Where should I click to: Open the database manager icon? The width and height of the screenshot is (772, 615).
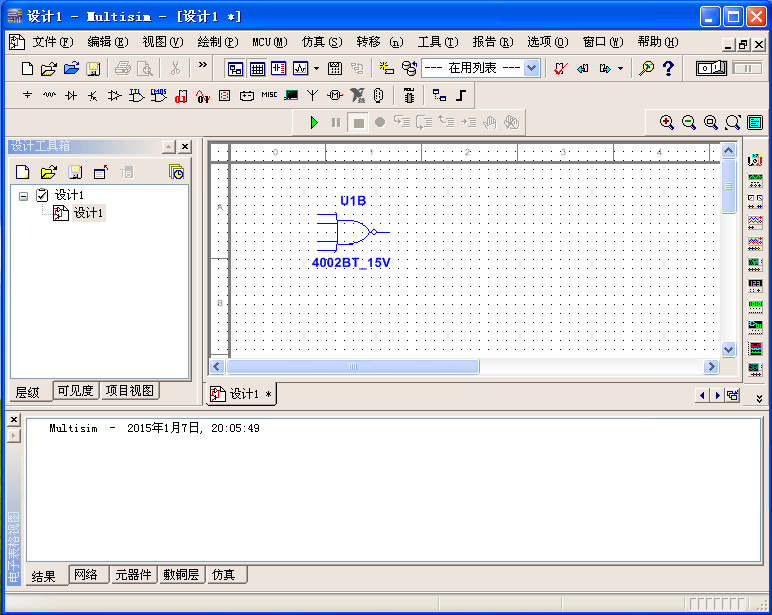coord(409,68)
